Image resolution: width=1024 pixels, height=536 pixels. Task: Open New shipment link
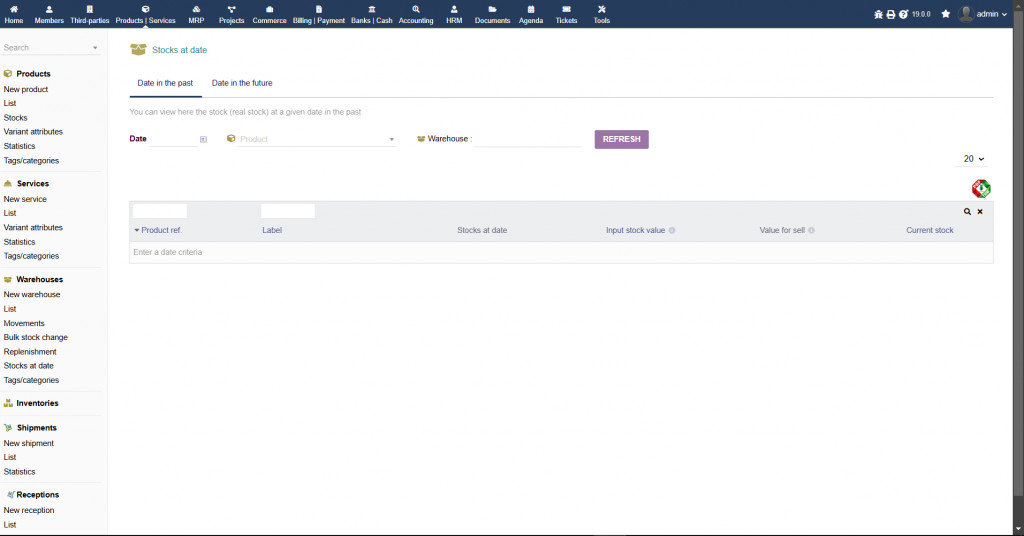pyautogui.click(x=29, y=443)
